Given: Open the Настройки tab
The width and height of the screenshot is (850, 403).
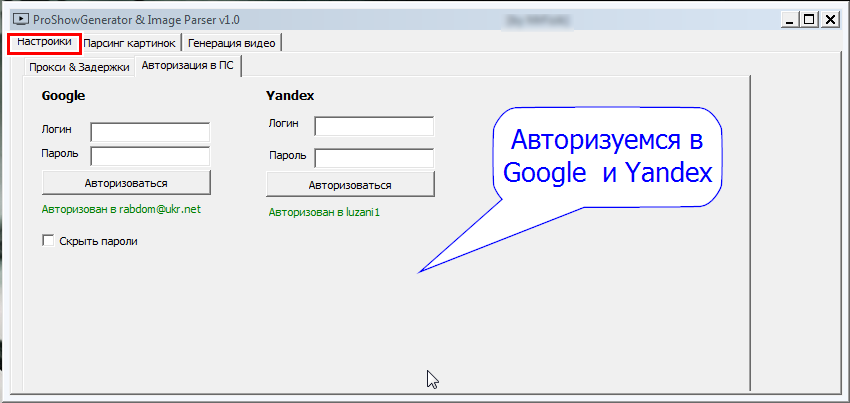Looking at the screenshot, I should click(x=44, y=43).
